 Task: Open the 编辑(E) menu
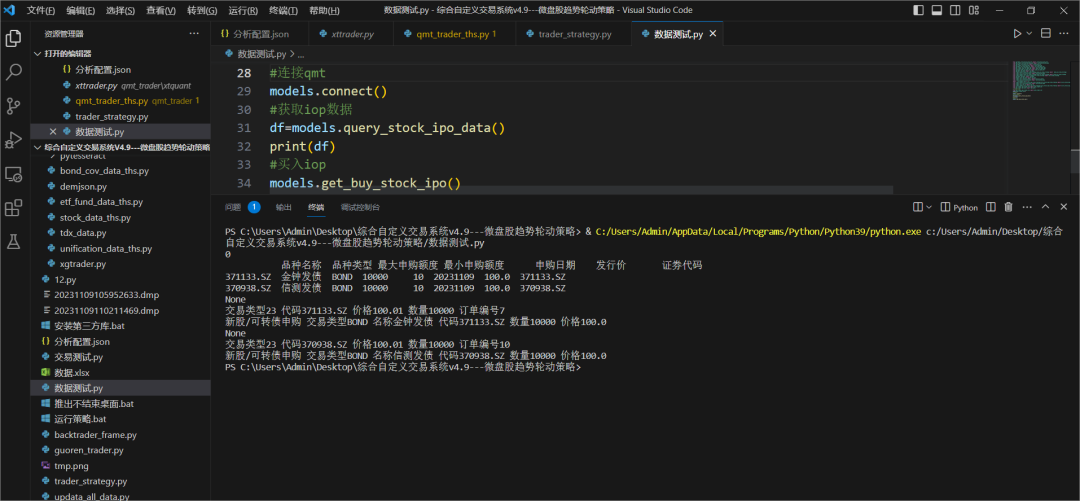[x=81, y=11]
